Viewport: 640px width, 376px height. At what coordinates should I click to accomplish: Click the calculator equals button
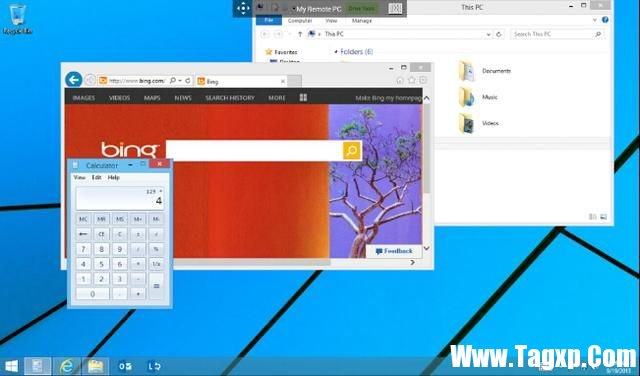tap(156, 286)
